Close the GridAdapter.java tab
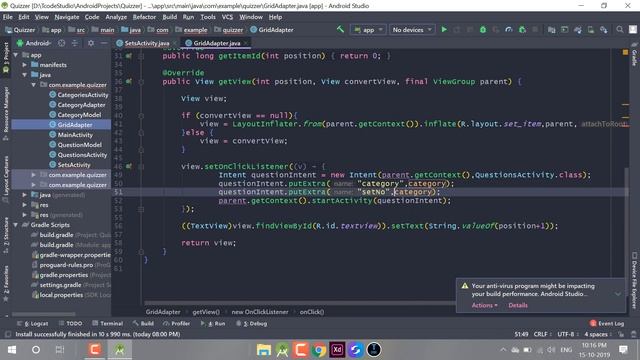 point(246,43)
